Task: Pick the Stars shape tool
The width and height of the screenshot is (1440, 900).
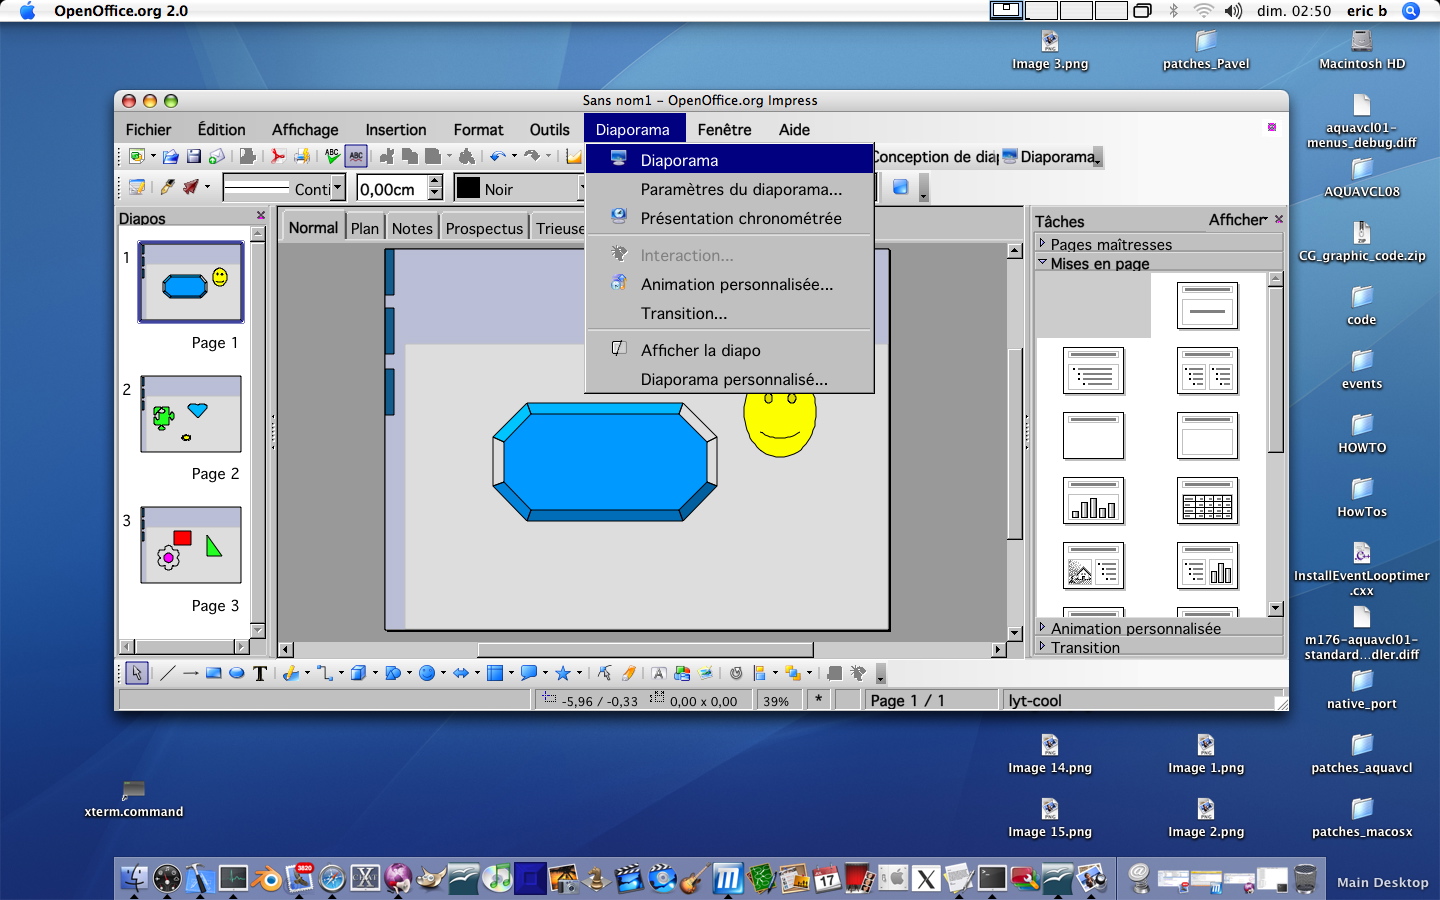Action: click(563, 673)
